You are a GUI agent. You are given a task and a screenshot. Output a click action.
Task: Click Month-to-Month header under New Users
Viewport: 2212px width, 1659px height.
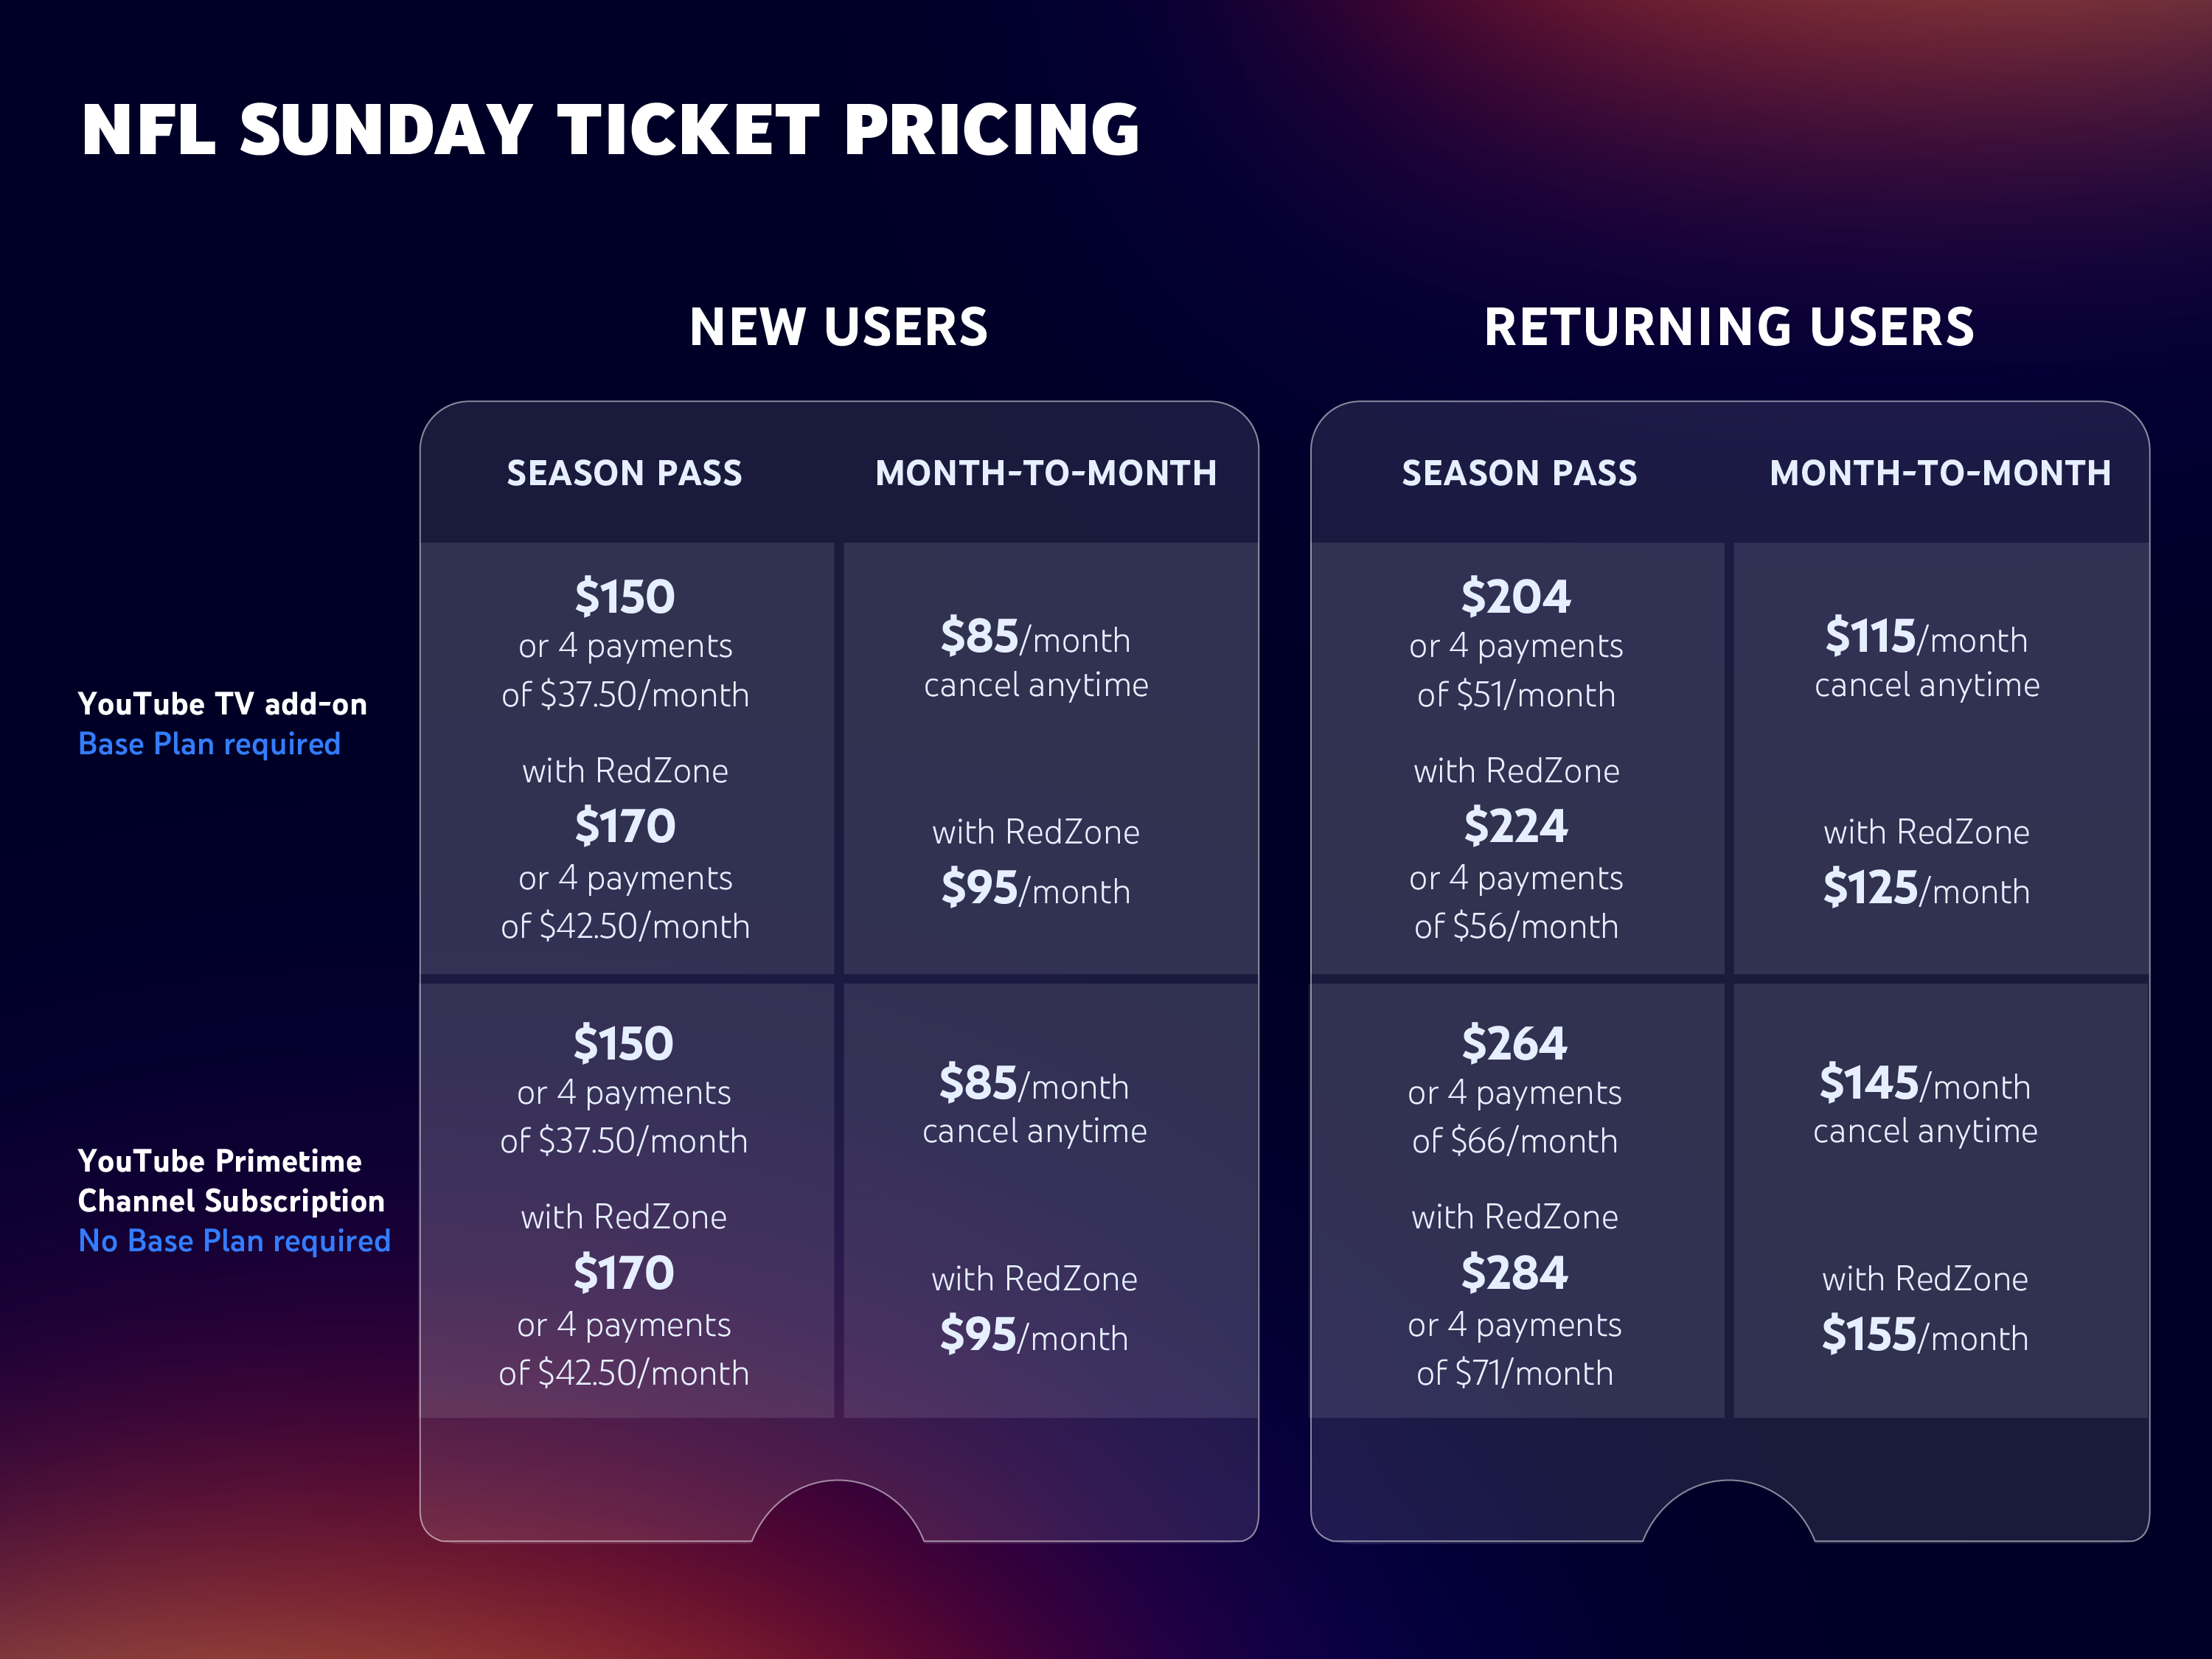[1046, 473]
